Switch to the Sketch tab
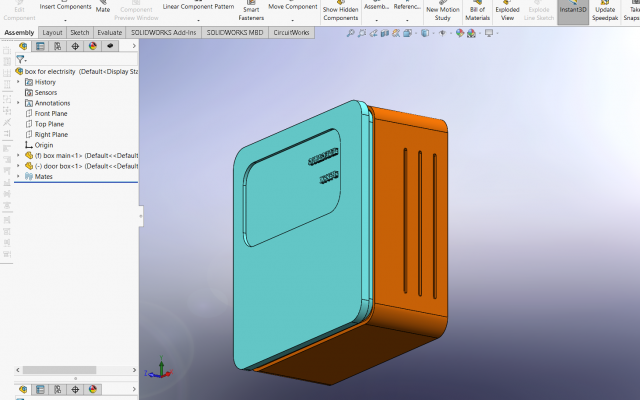 (79, 32)
